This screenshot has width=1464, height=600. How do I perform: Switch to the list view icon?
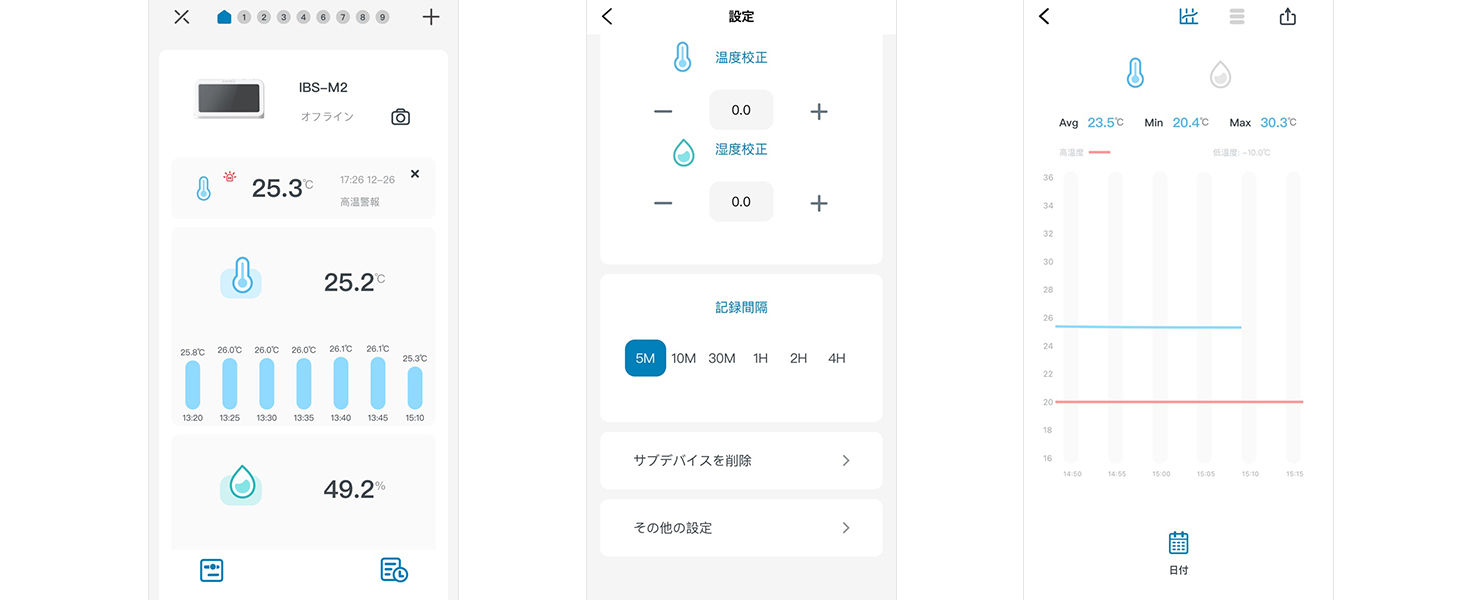(1237, 16)
